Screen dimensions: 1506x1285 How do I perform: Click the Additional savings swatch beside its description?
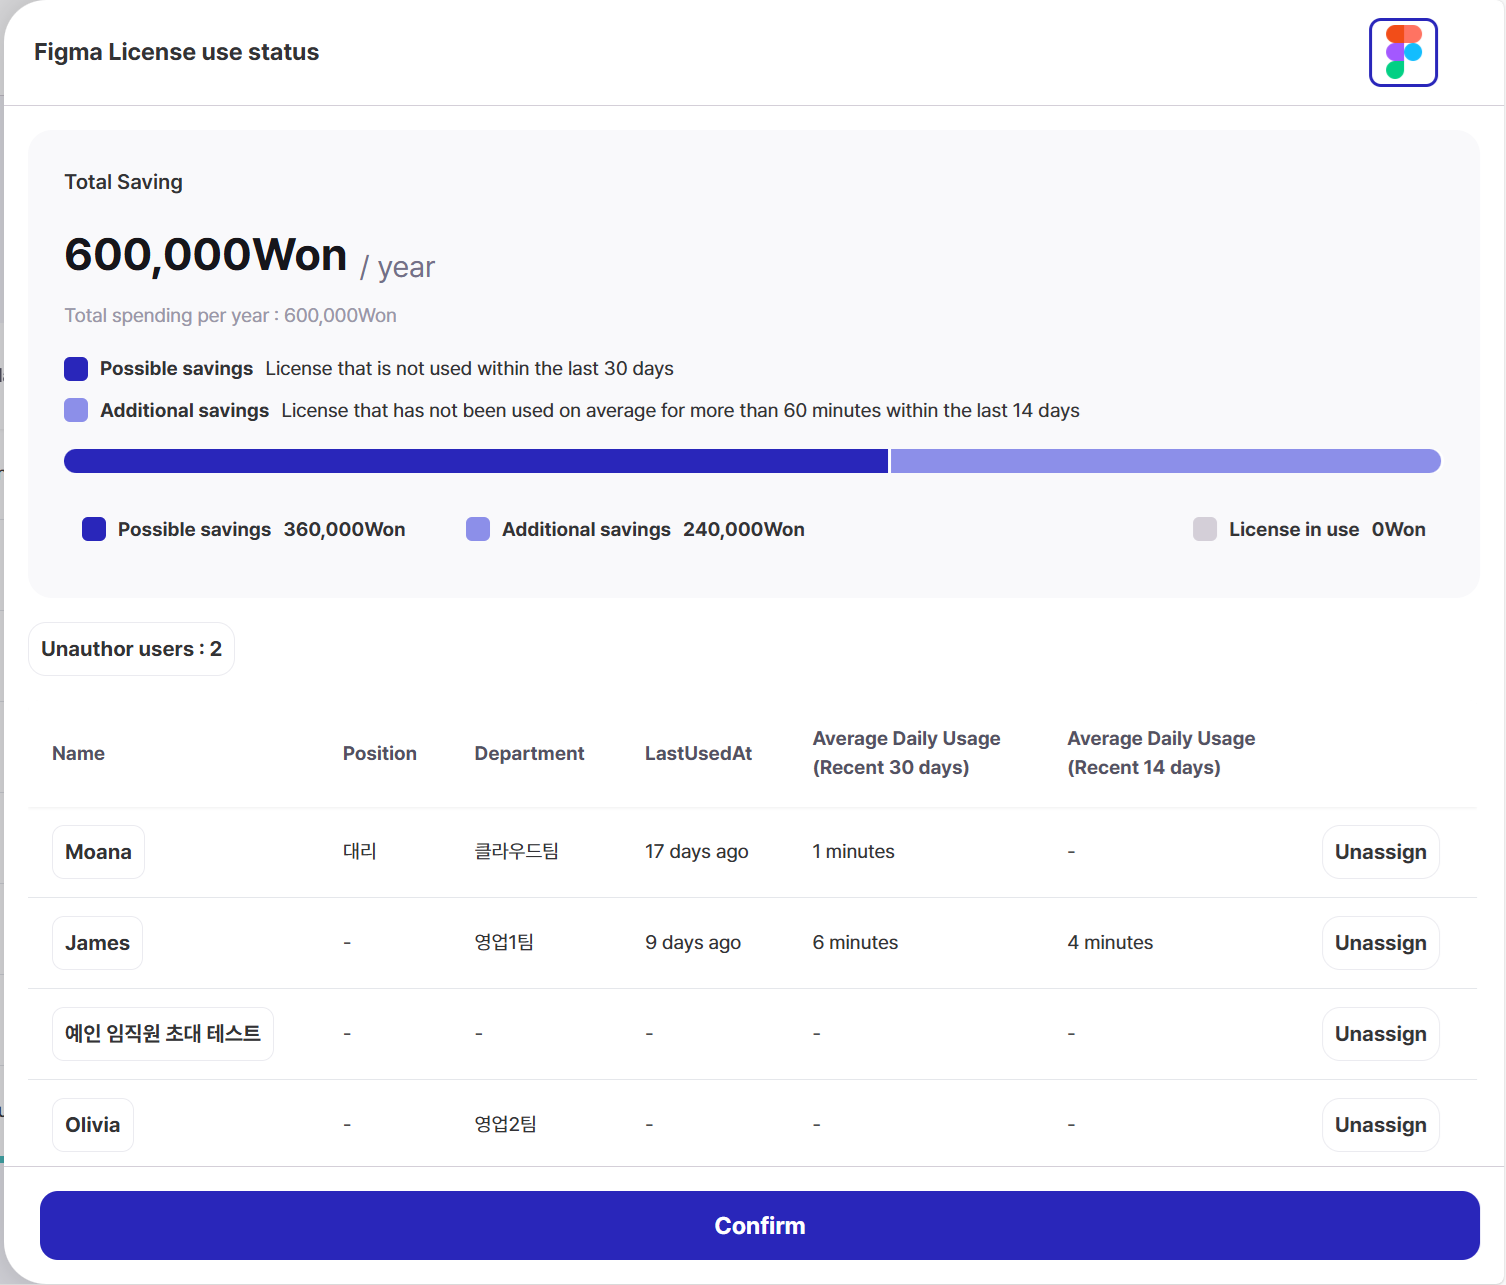[x=76, y=410]
